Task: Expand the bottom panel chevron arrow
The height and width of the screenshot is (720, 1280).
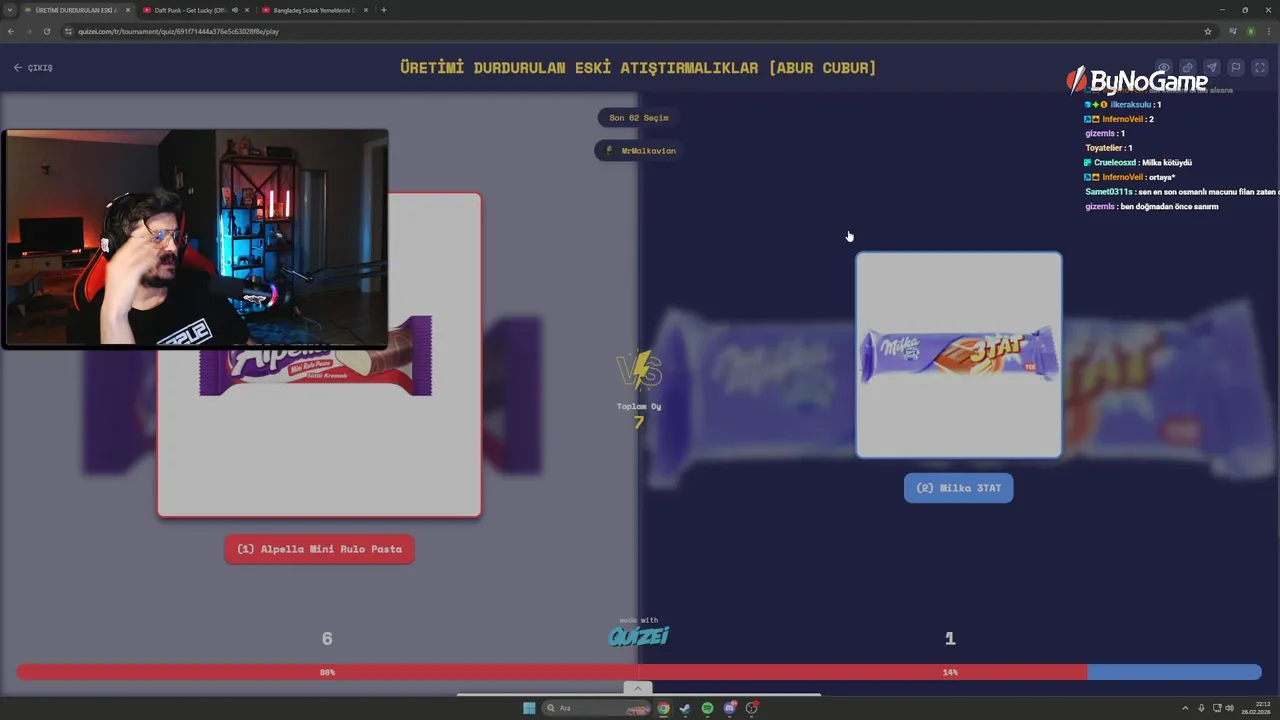Action: click(x=638, y=688)
